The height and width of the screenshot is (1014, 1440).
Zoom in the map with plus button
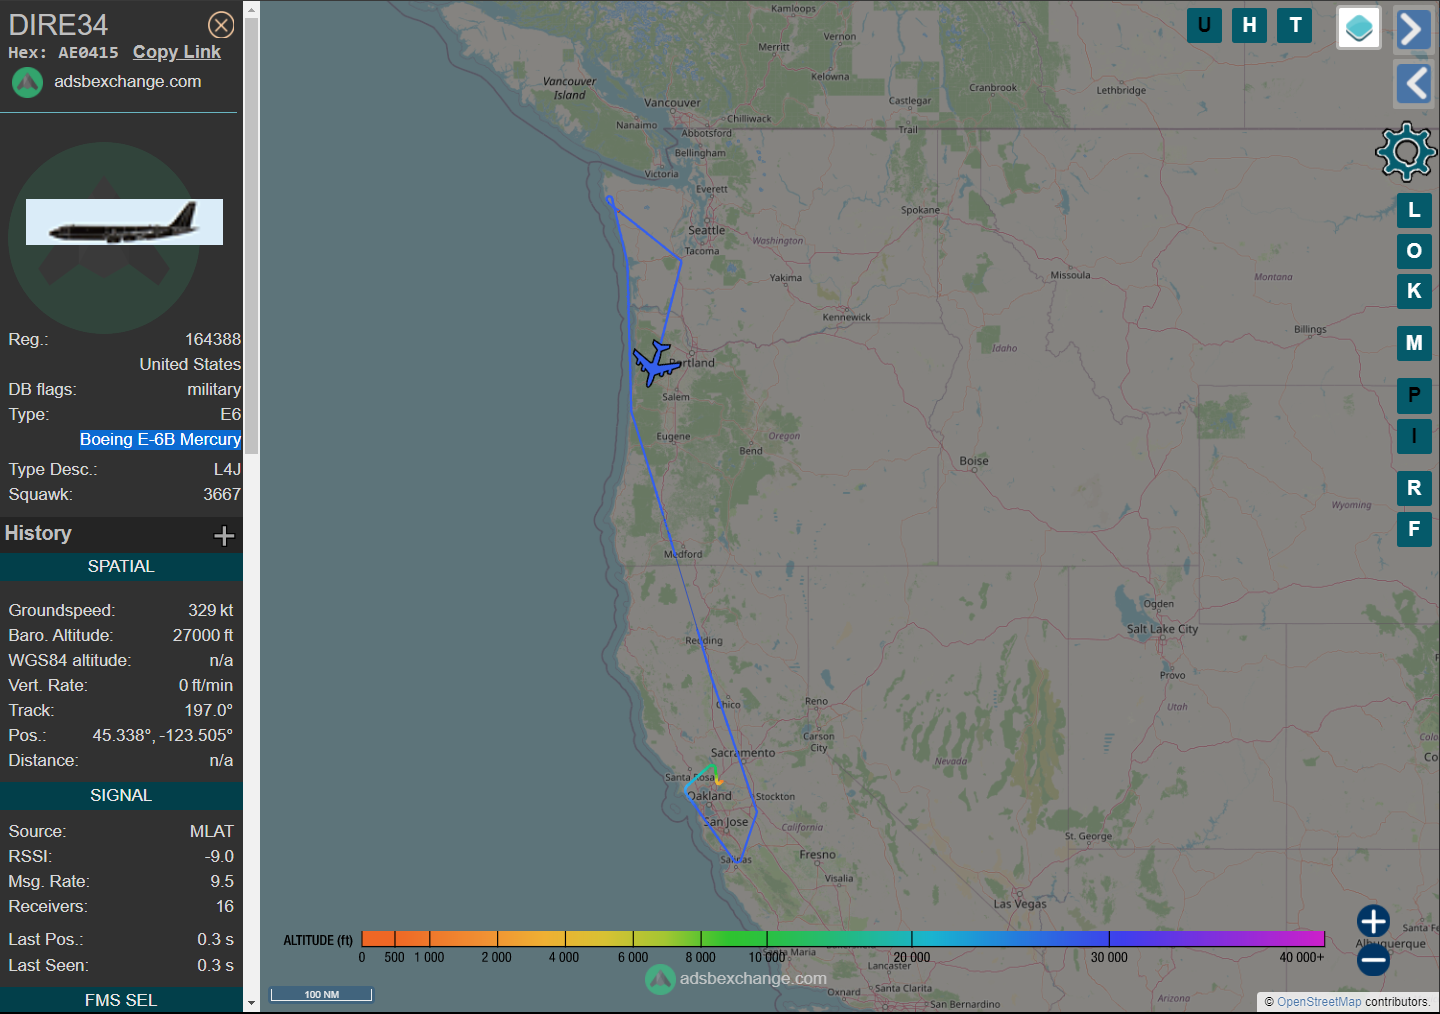tap(1373, 921)
